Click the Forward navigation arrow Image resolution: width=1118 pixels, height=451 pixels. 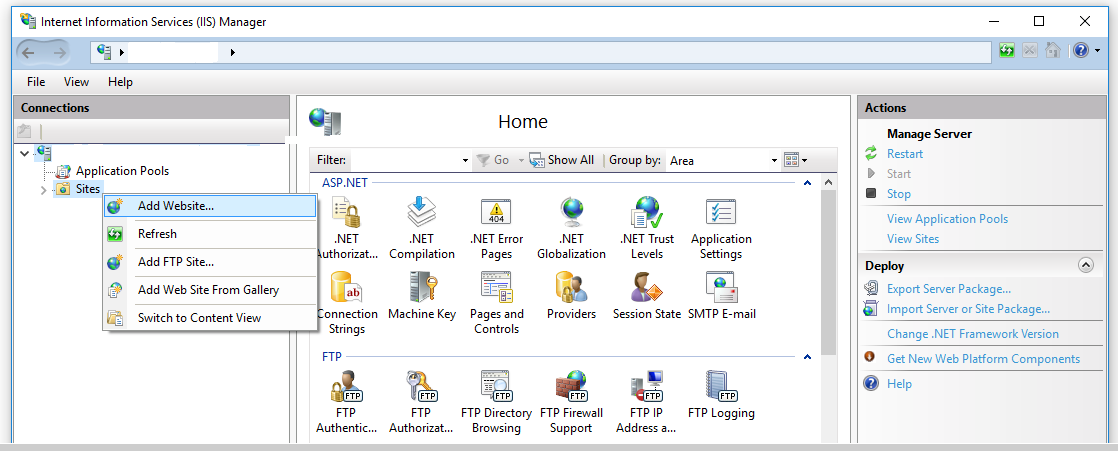pos(59,52)
